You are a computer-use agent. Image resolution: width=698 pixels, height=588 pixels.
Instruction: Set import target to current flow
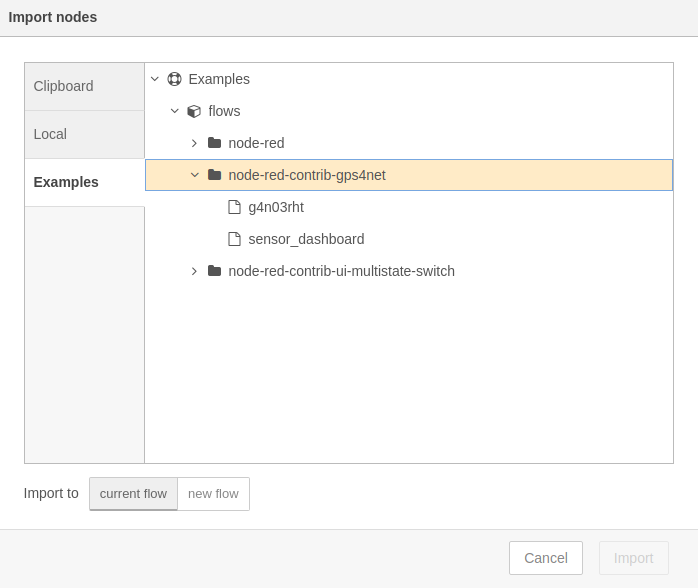pos(134,494)
